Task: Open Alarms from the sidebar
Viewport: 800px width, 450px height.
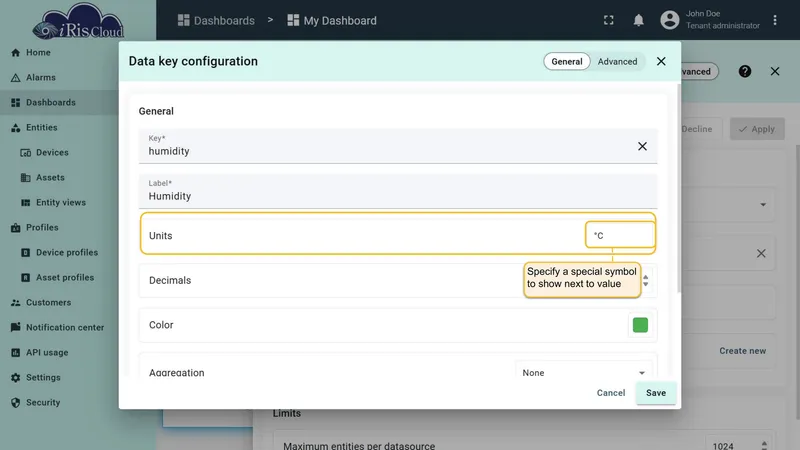Action: tap(41, 78)
